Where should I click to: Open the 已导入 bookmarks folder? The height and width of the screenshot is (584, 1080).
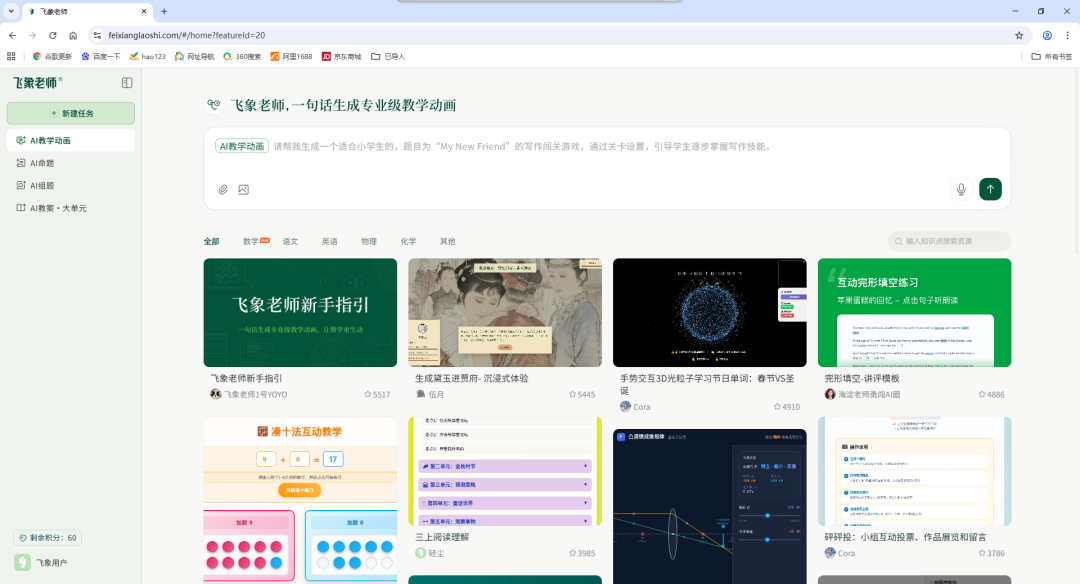tap(390, 56)
